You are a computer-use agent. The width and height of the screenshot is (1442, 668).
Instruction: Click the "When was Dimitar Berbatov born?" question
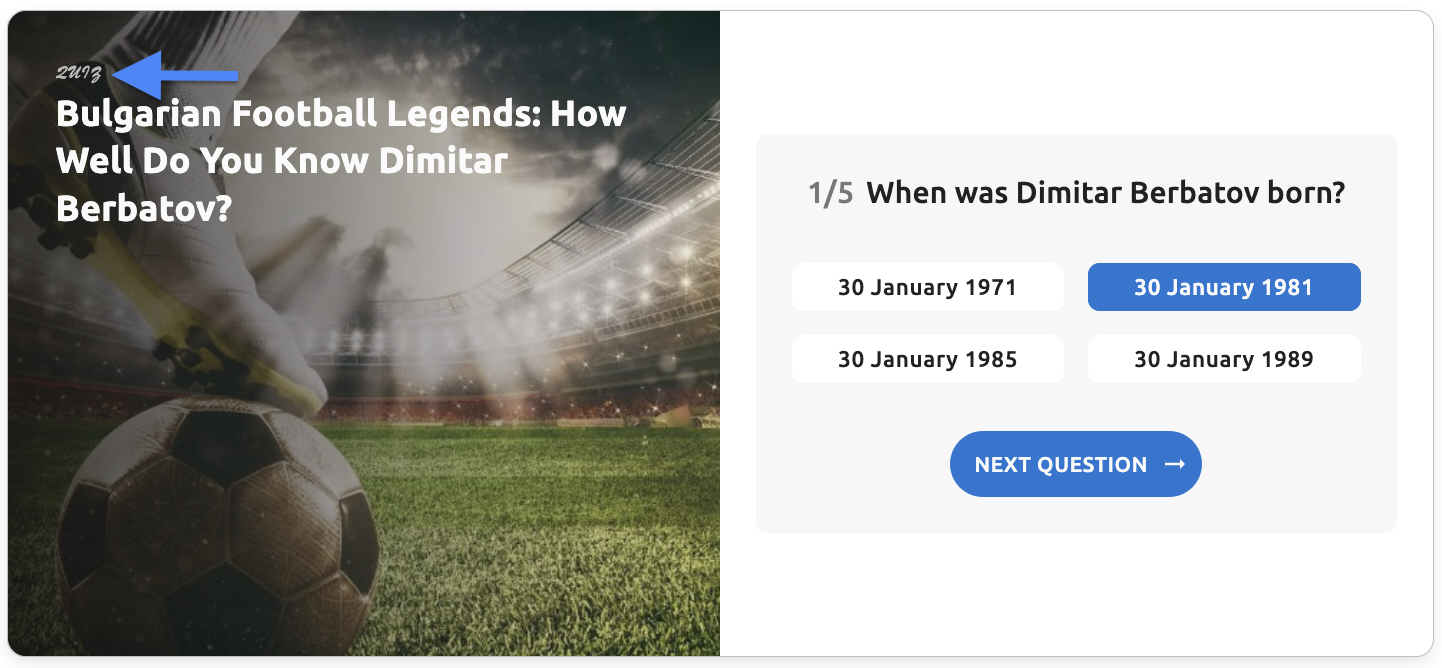1105,193
